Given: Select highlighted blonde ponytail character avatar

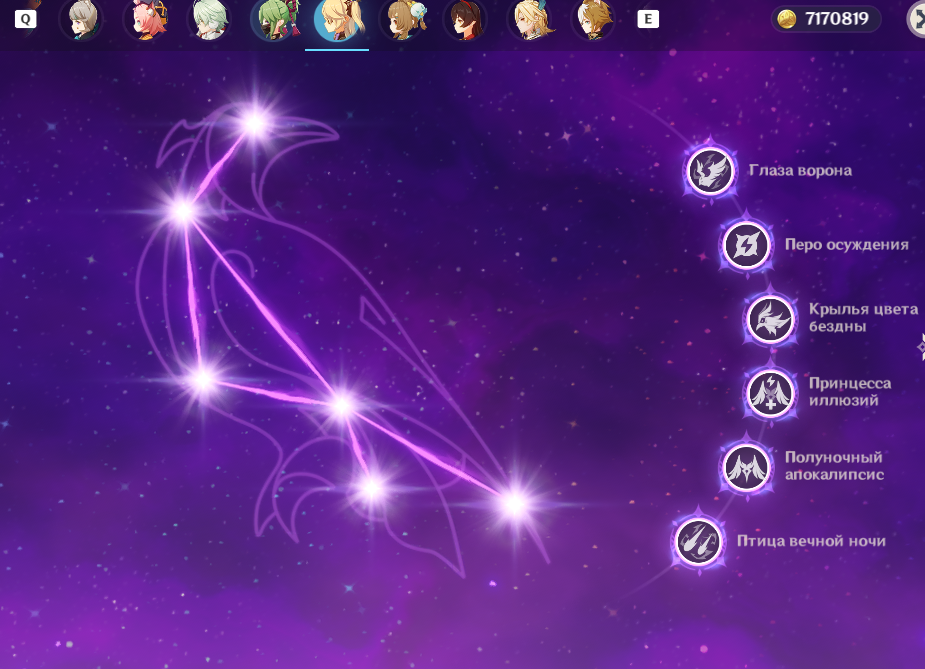Looking at the screenshot, I should (x=337, y=20).
